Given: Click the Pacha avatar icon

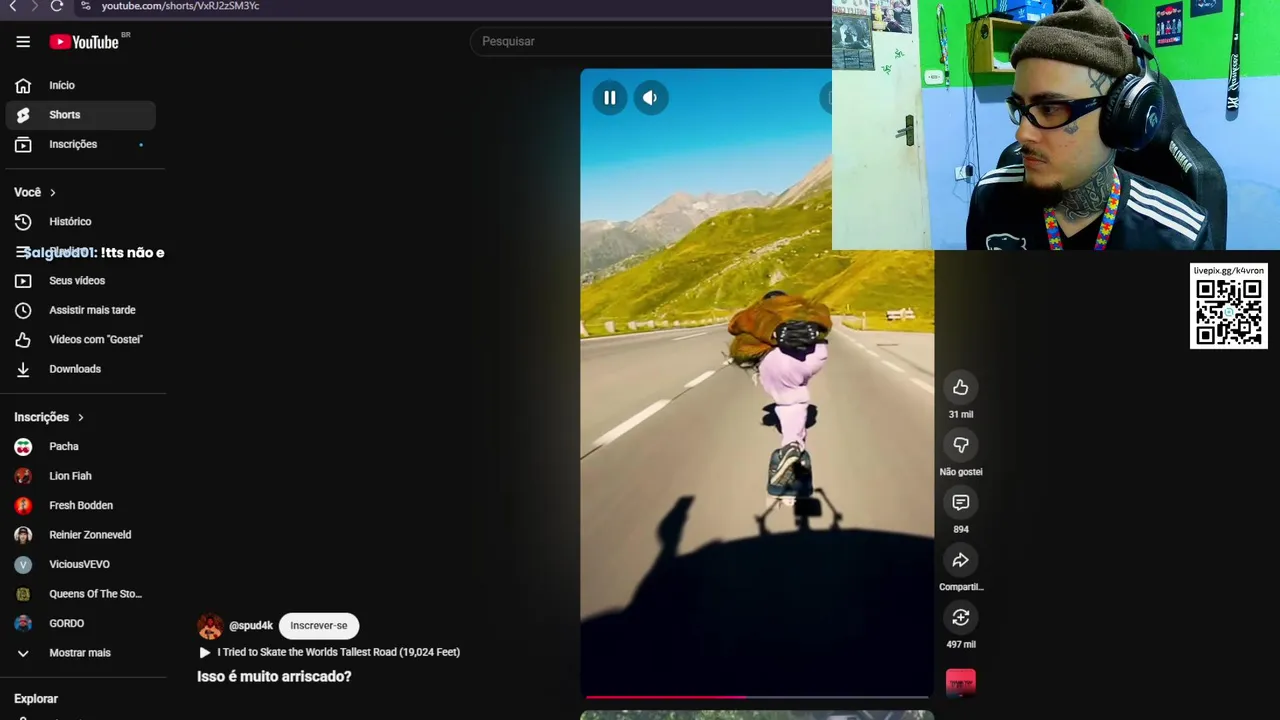Looking at the screenshot, I should point(23,446).
